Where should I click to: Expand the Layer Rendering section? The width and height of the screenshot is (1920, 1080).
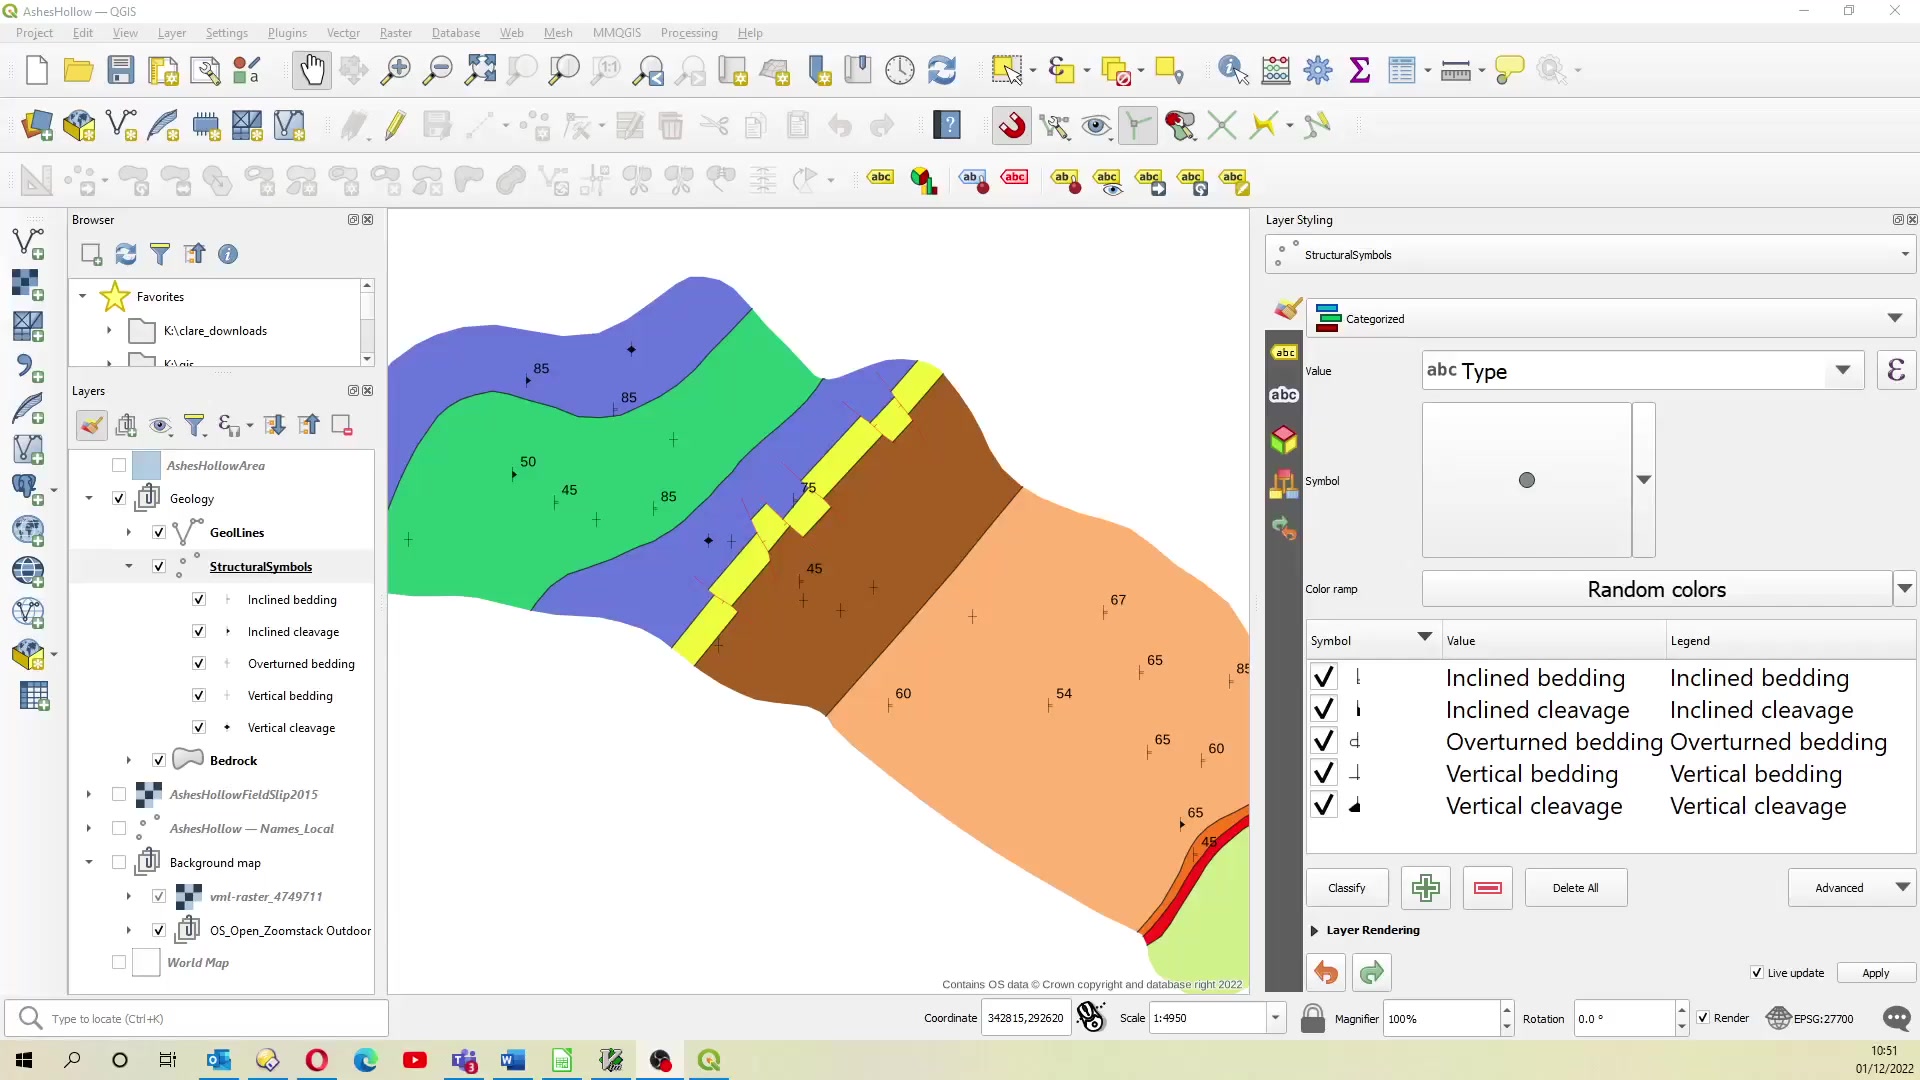(x=1314, y=930)
